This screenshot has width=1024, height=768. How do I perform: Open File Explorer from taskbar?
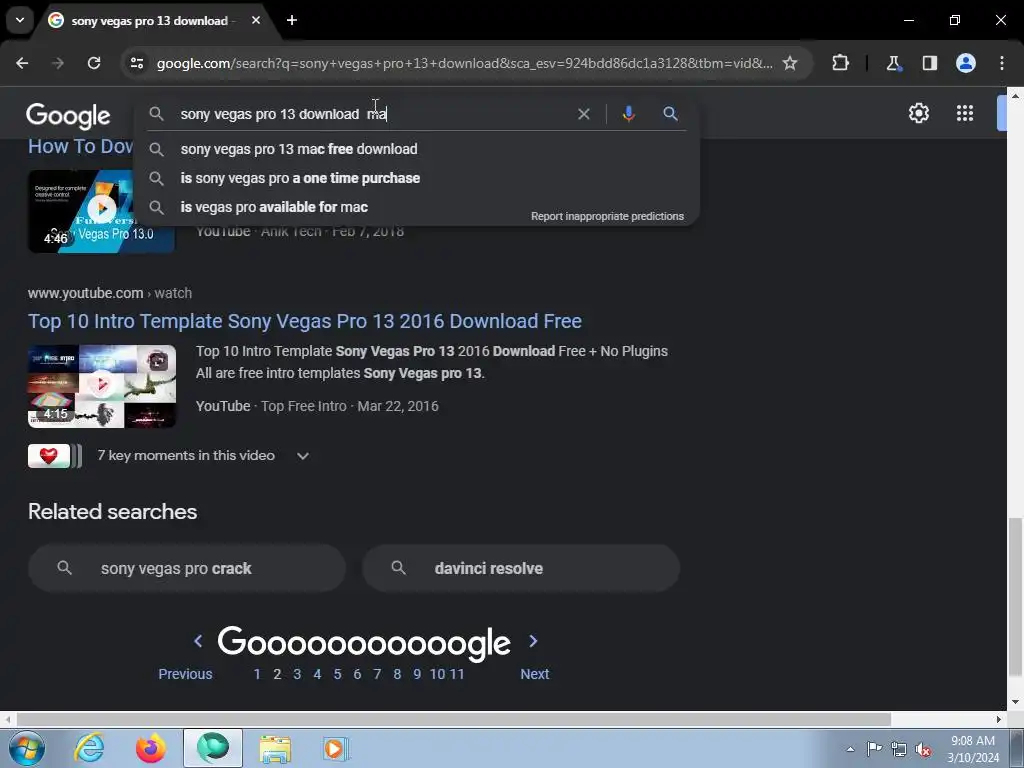[275, 748]
